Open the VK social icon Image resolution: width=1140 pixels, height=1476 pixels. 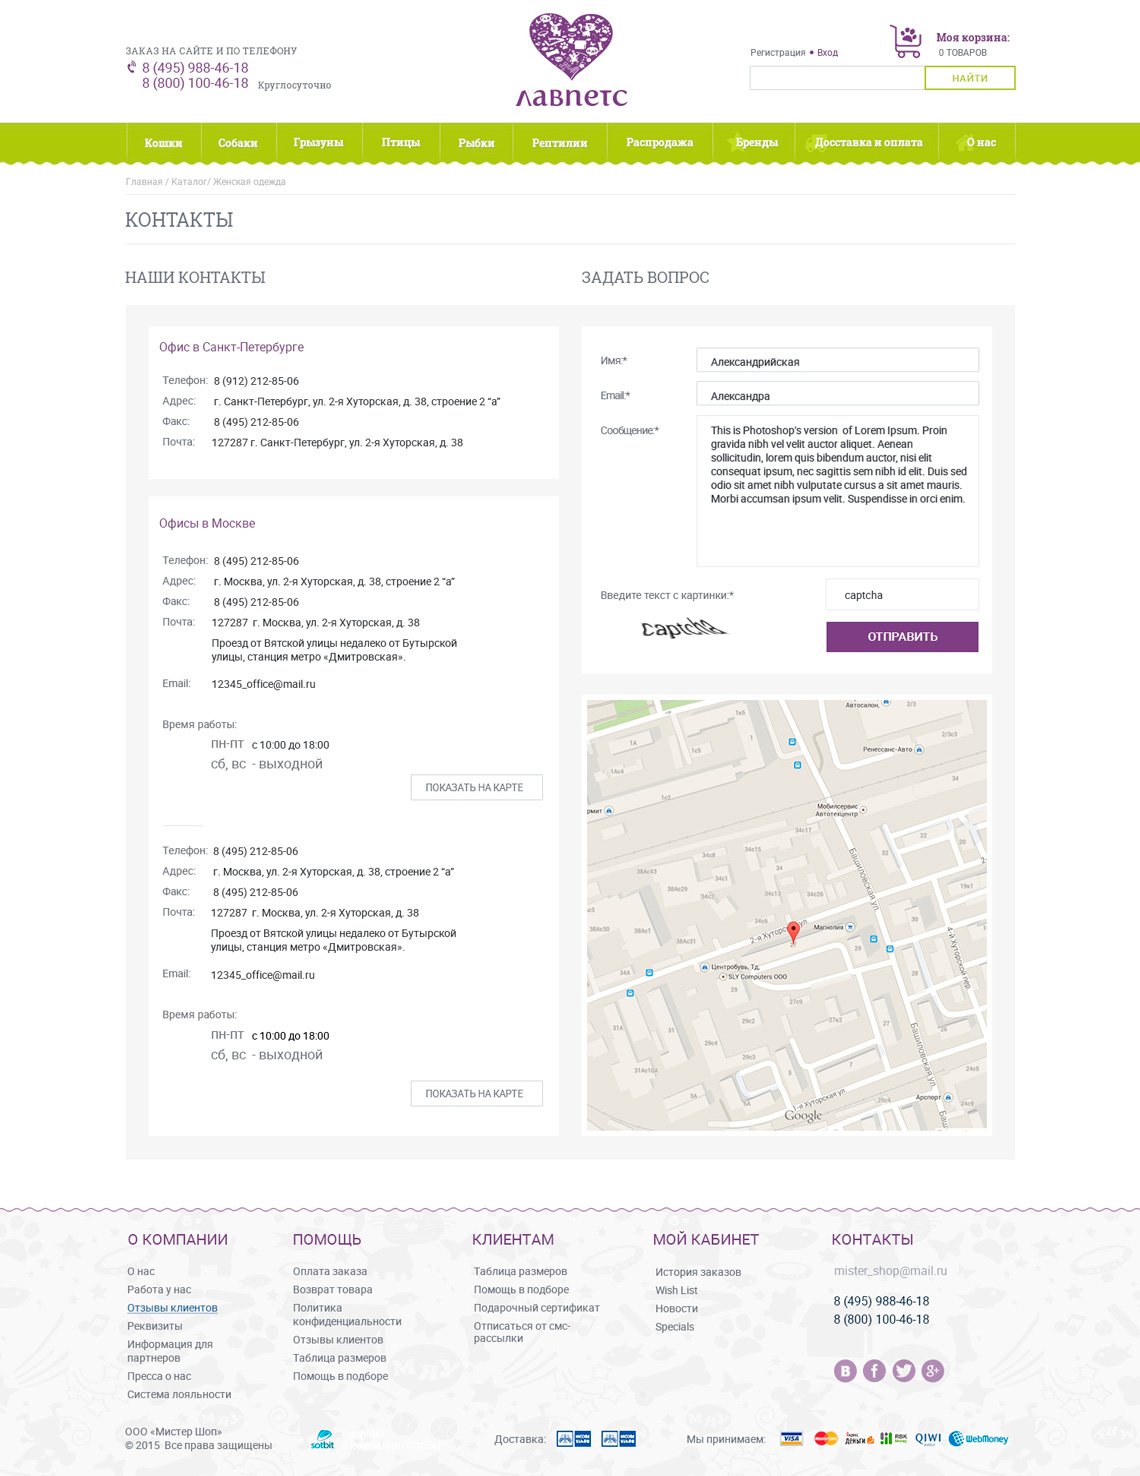[x=845, y=1371]
